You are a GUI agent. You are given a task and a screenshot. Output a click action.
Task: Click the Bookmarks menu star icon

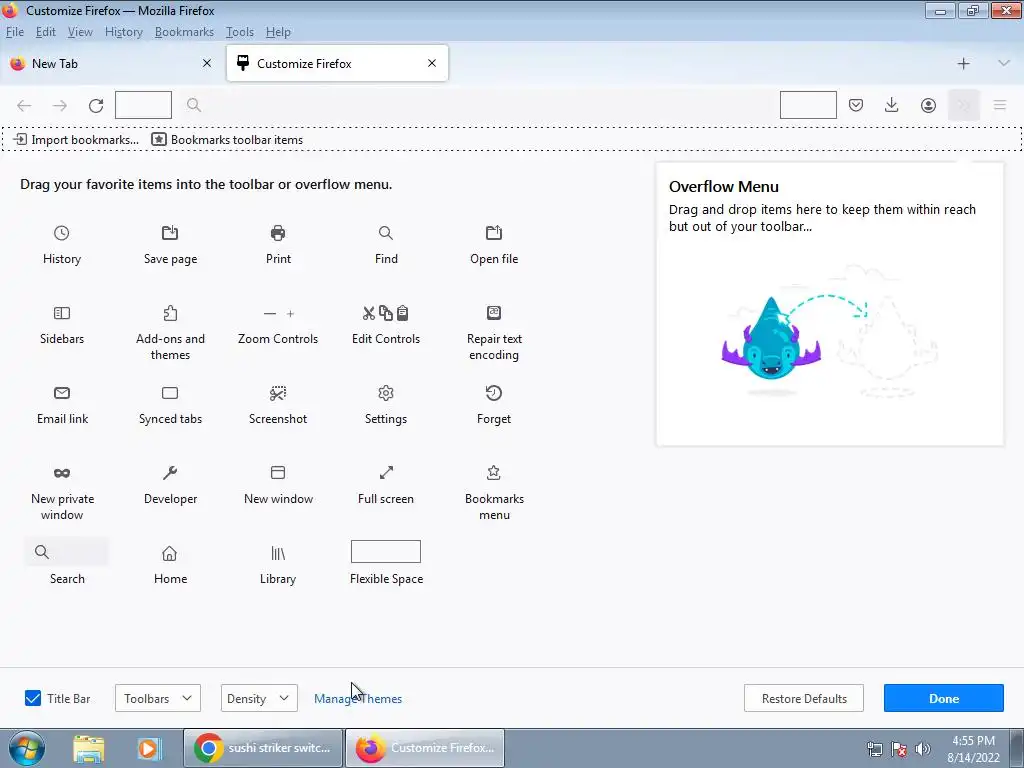point(494,472)
